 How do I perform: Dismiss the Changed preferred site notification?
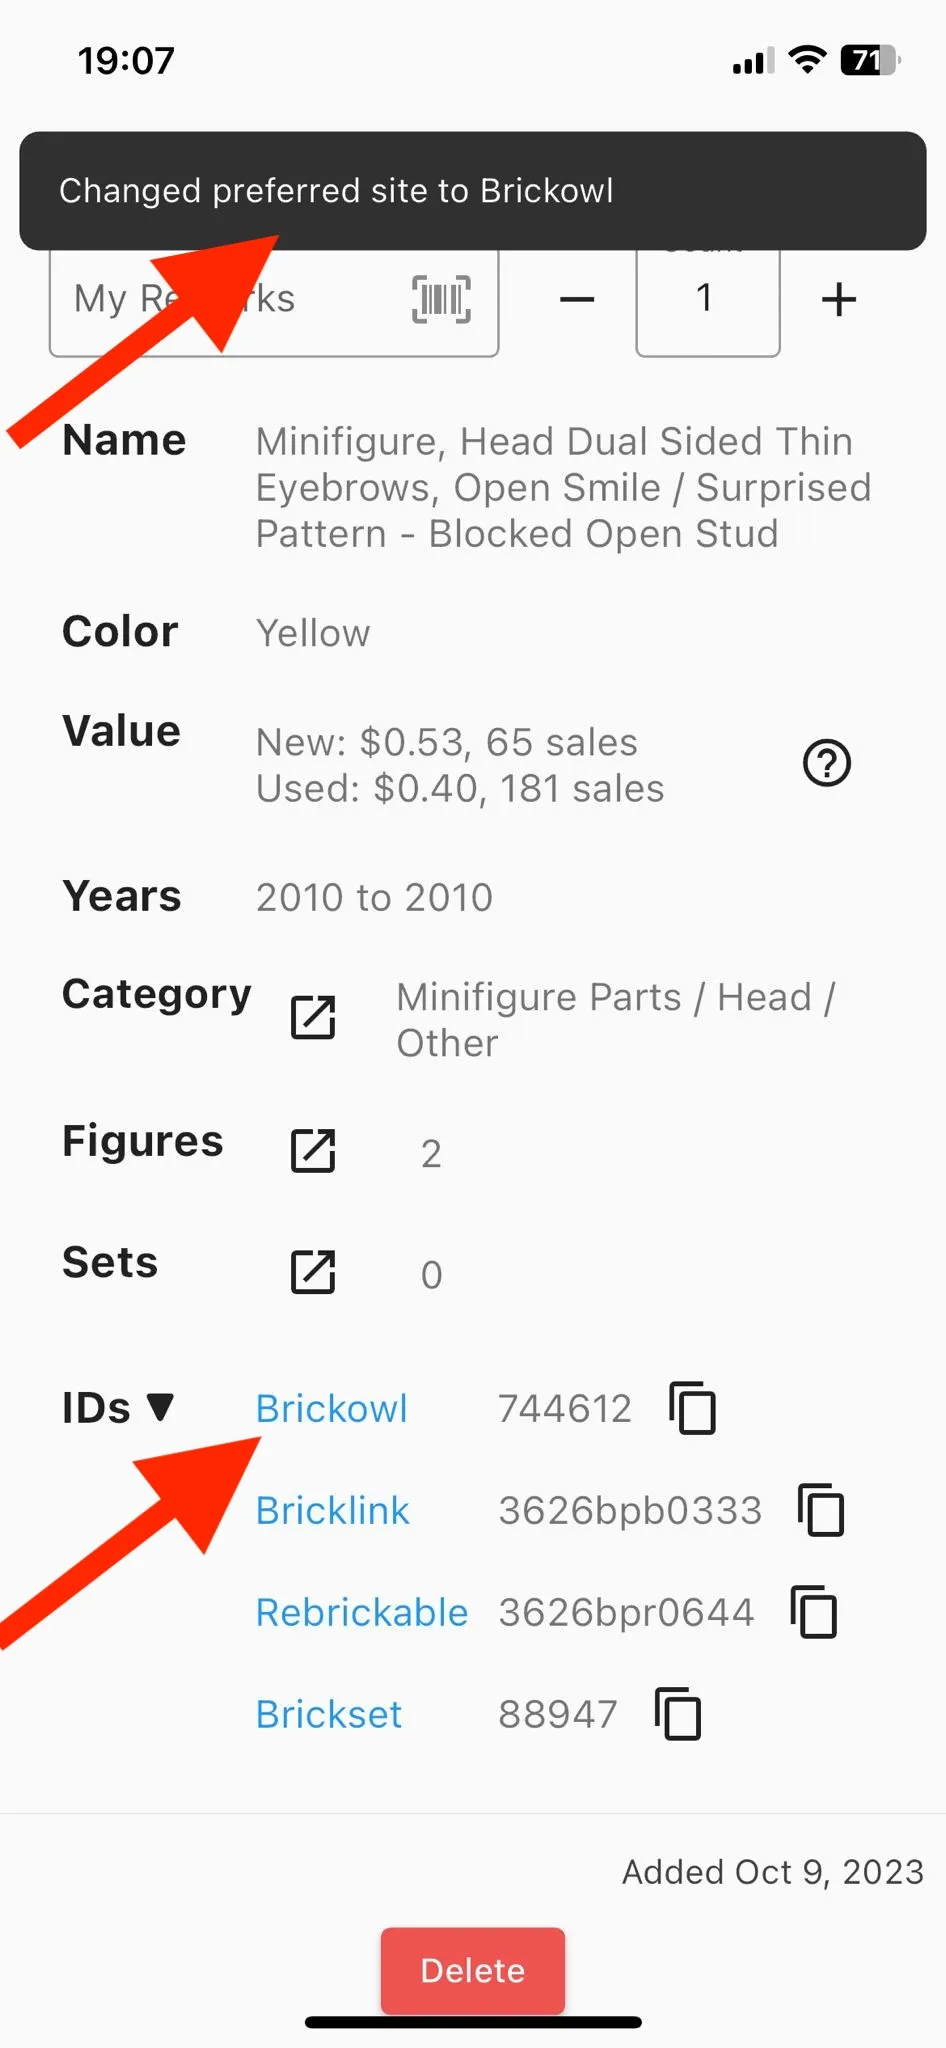coord(473,190)
